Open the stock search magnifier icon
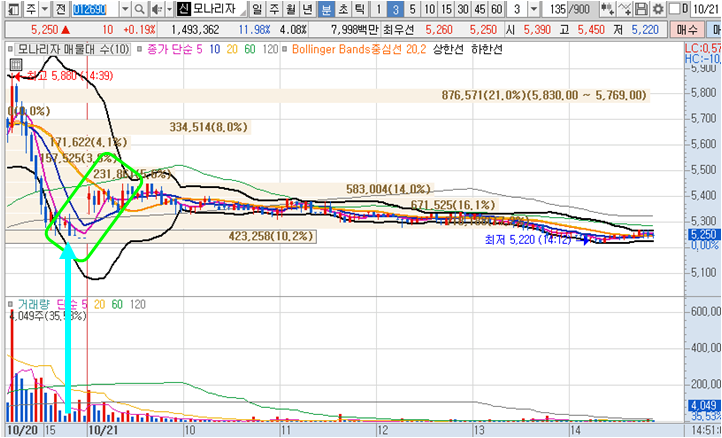Screen dimensions: 722x438 (x=139, y=9)
